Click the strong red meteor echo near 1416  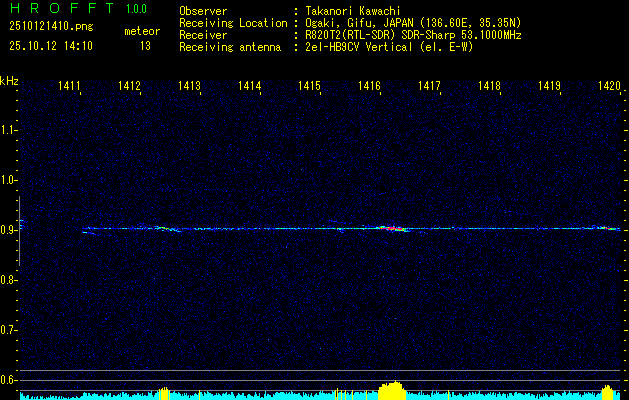point(393,228)
